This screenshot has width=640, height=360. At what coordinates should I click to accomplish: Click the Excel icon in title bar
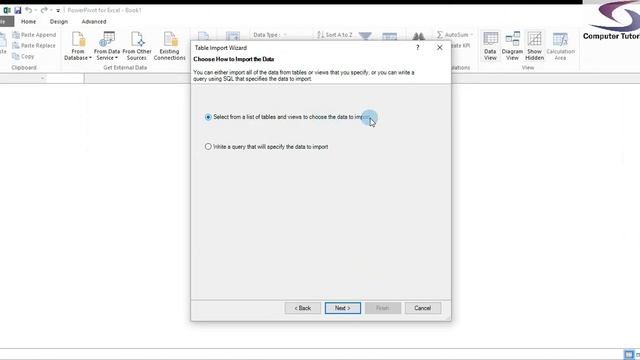coord(7,10)
